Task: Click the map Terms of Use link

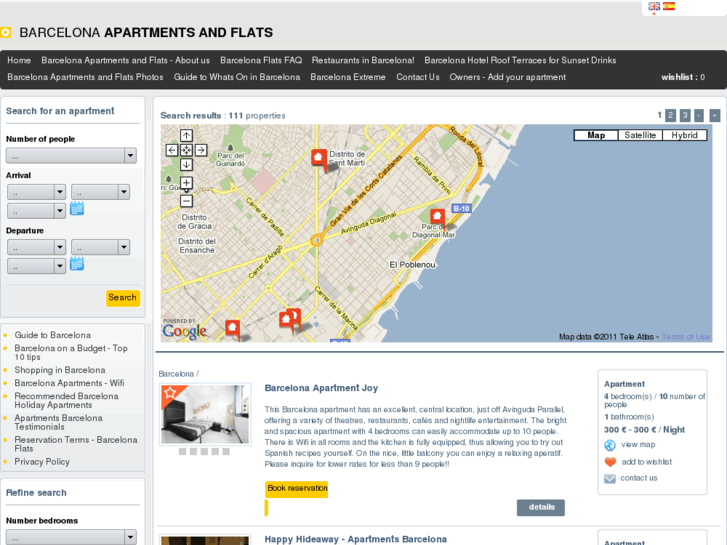Action: 685,337
